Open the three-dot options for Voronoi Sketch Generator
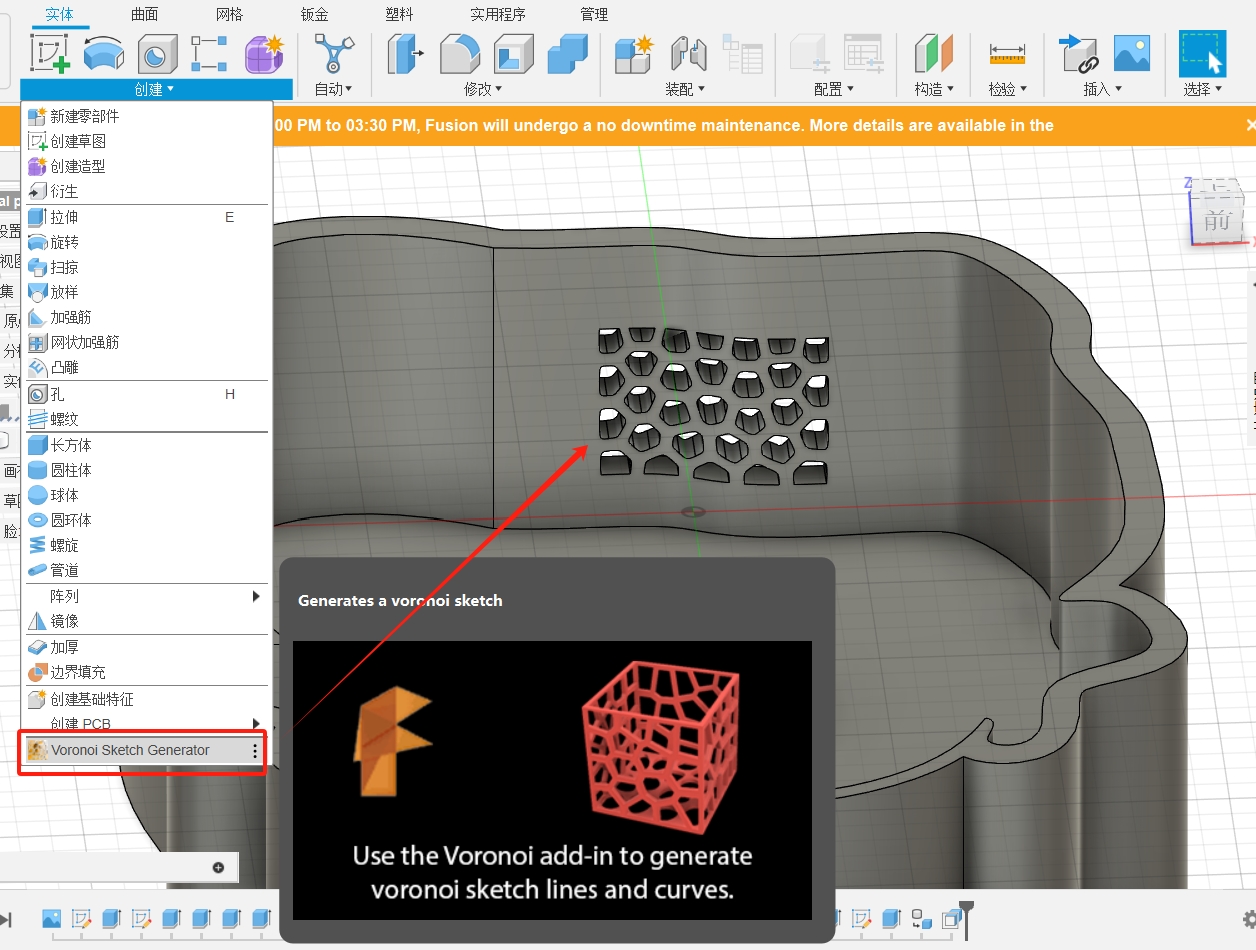 tap(255, 750)
